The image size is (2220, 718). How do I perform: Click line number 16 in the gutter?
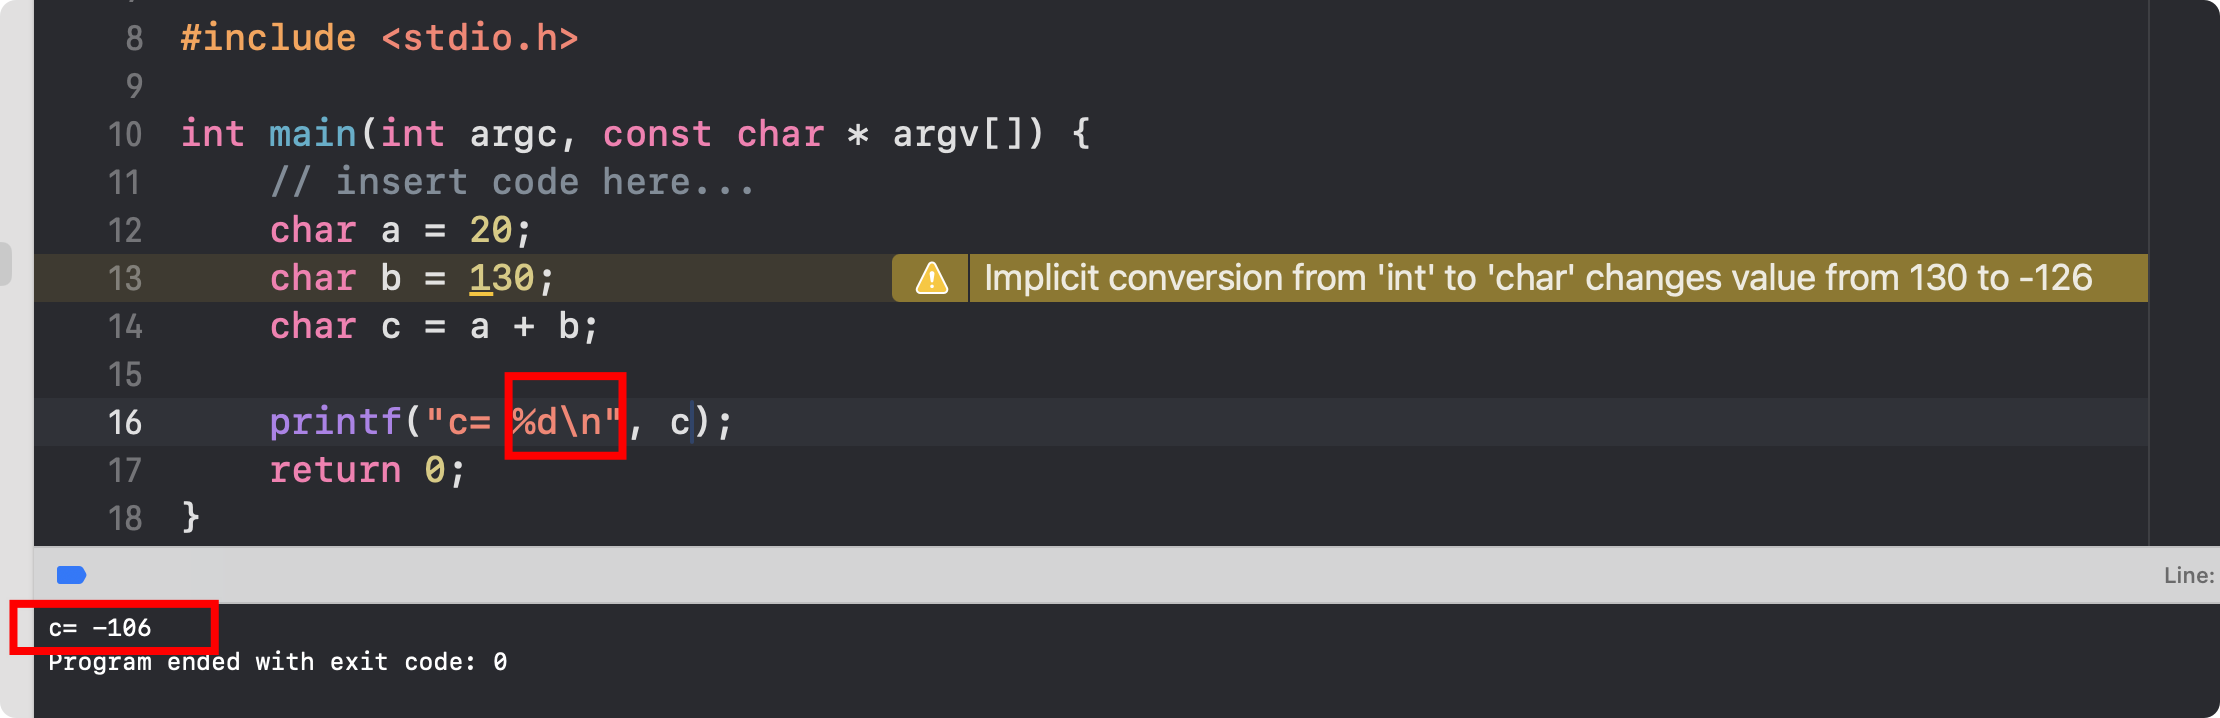(x=125, y=422)
